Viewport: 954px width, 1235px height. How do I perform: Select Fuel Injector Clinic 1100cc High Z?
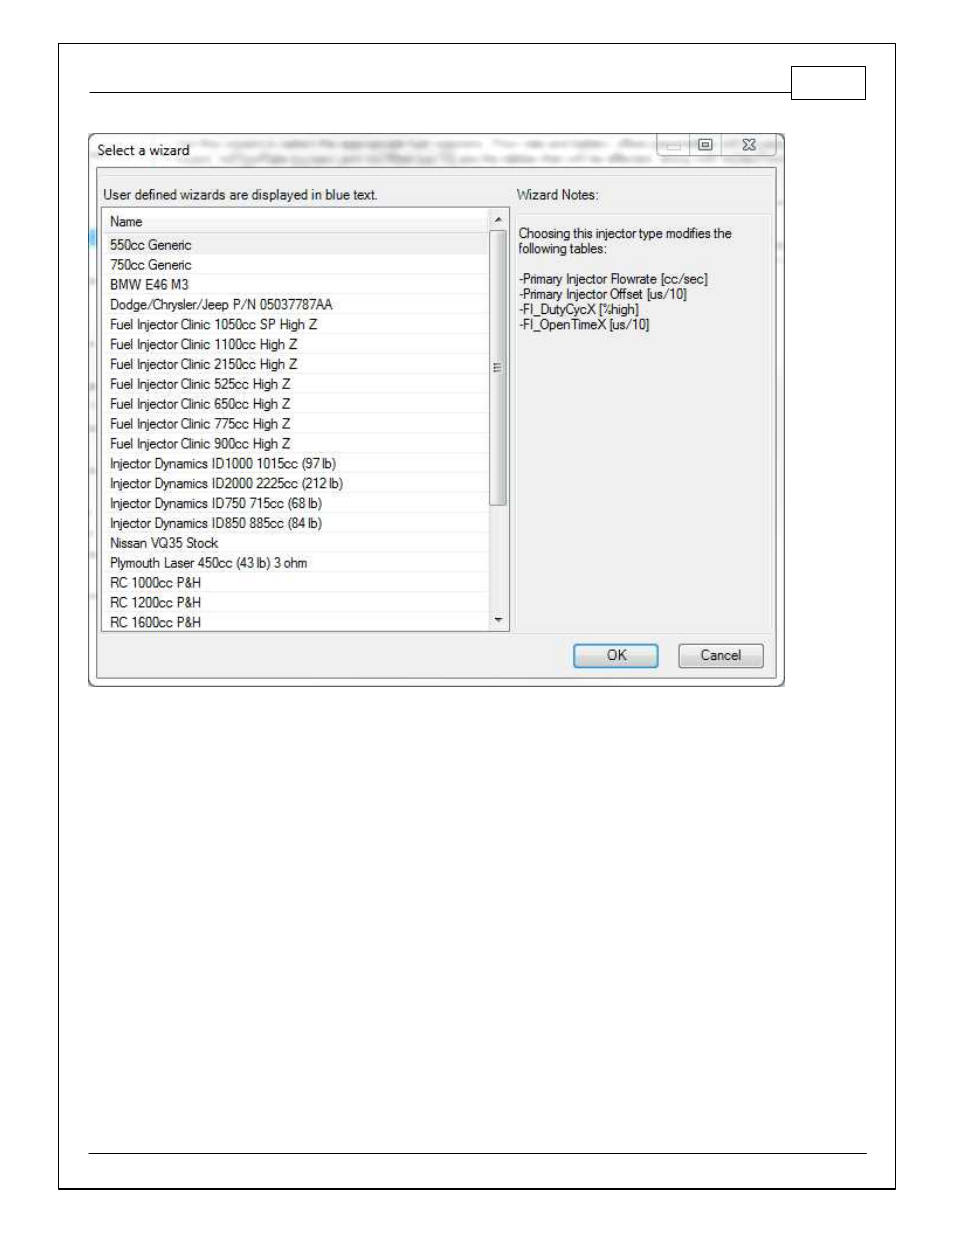[295, 345]
